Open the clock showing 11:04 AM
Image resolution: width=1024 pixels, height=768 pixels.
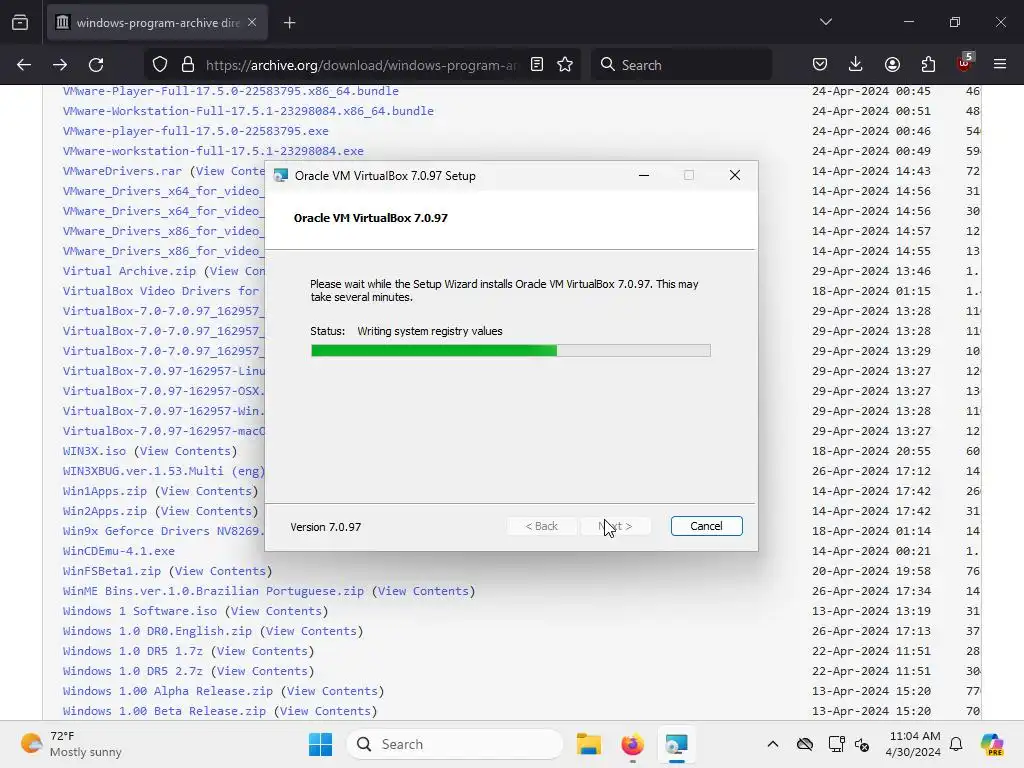914,744
